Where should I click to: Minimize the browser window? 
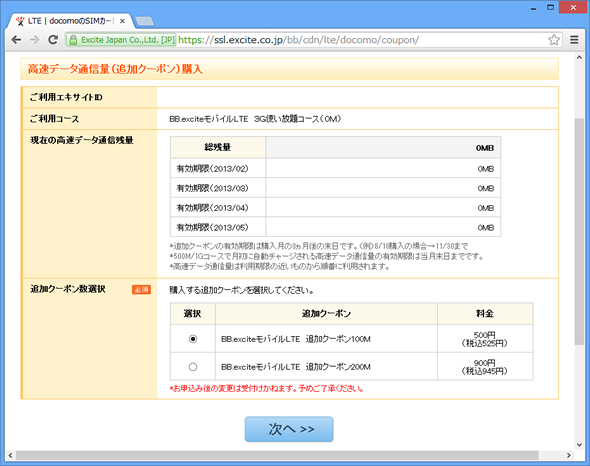click(534, 8)
